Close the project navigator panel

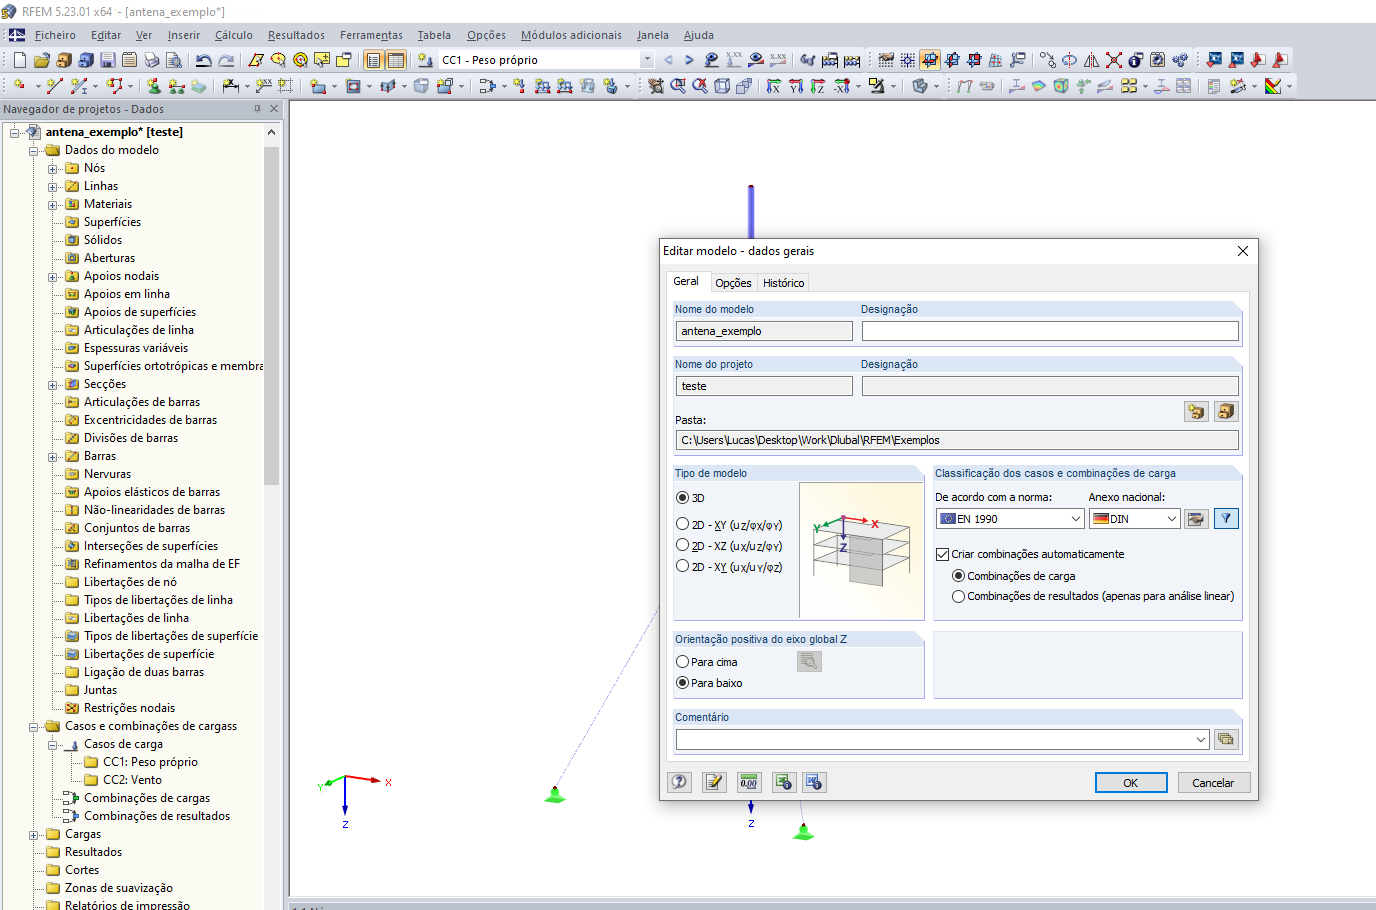click(x=274, y=109)
